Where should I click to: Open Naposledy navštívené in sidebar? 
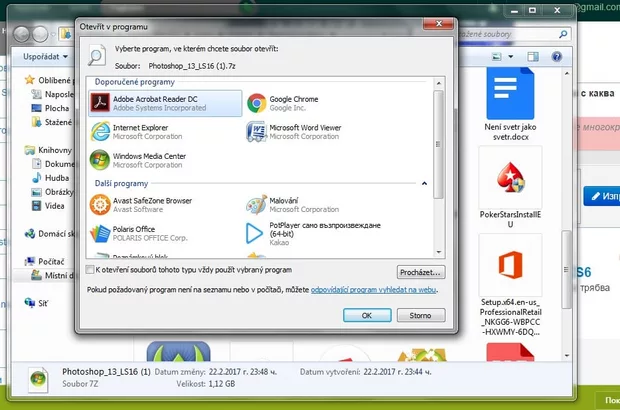53,94
